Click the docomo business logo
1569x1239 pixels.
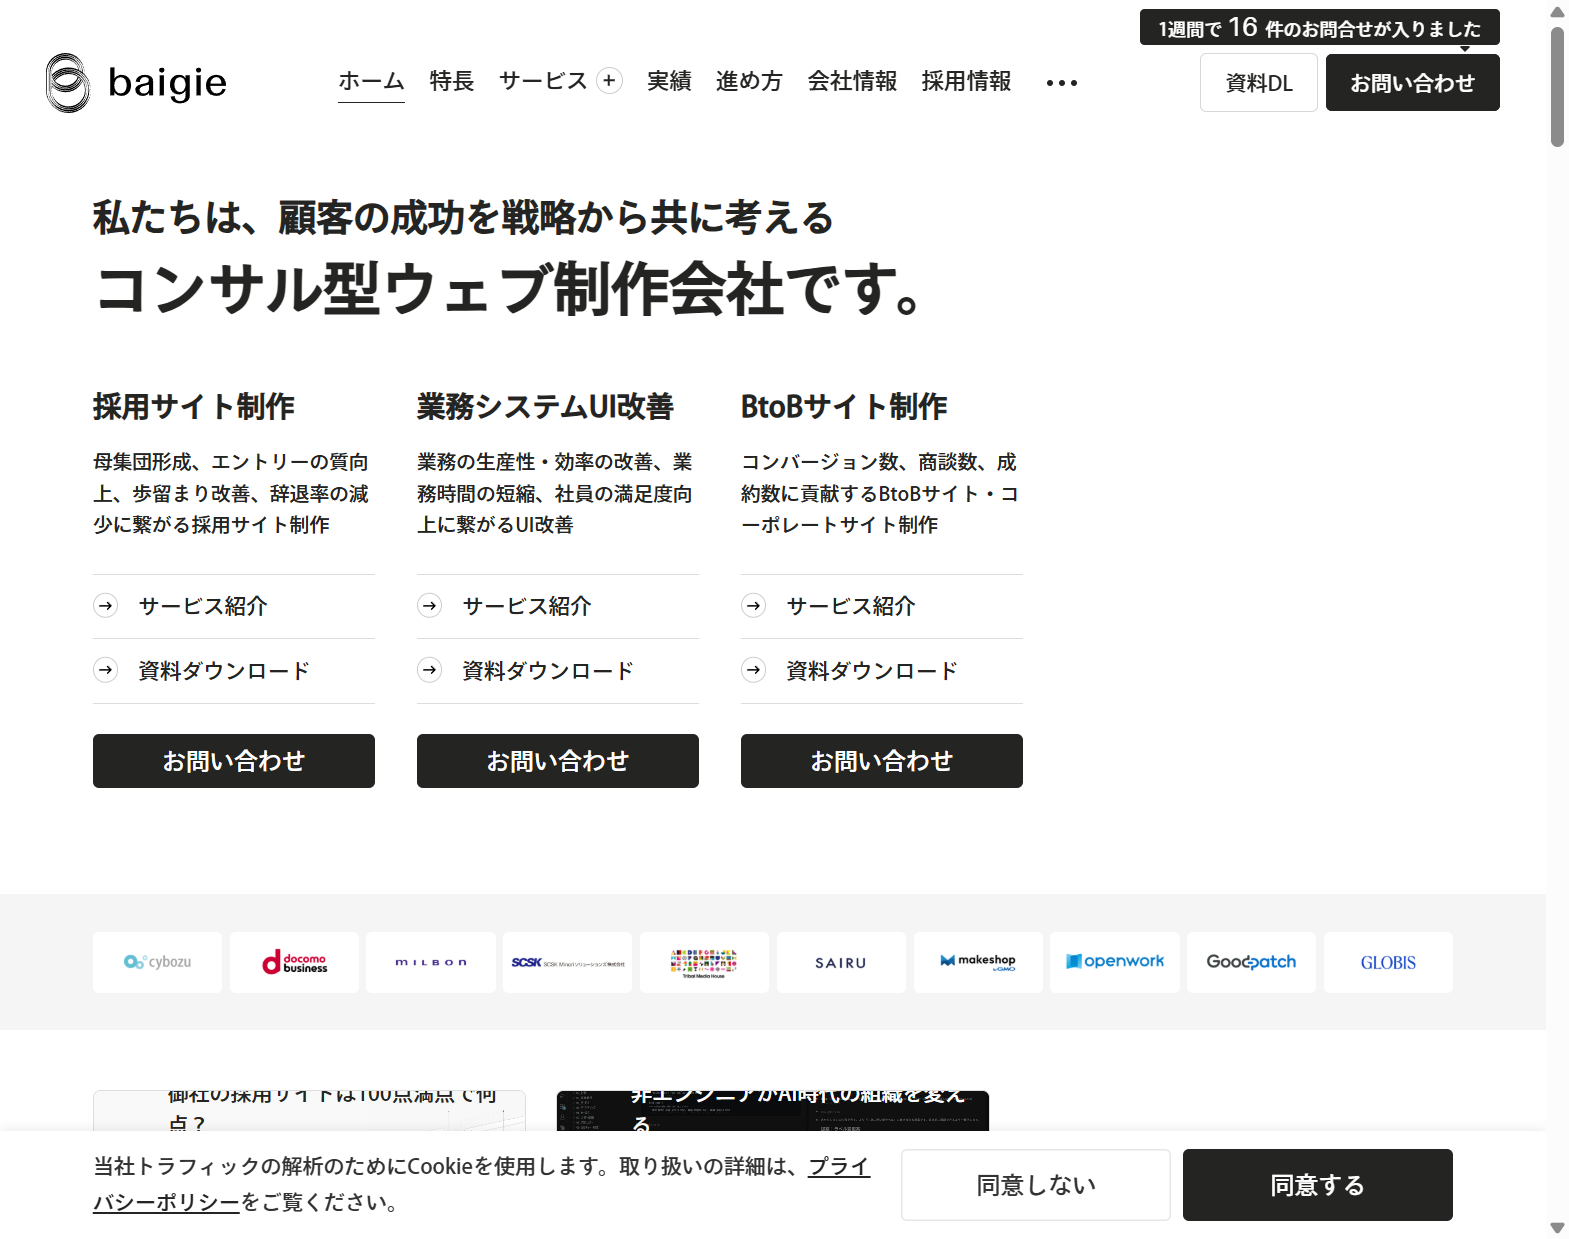pyautogui.click(x=294, y=962)
